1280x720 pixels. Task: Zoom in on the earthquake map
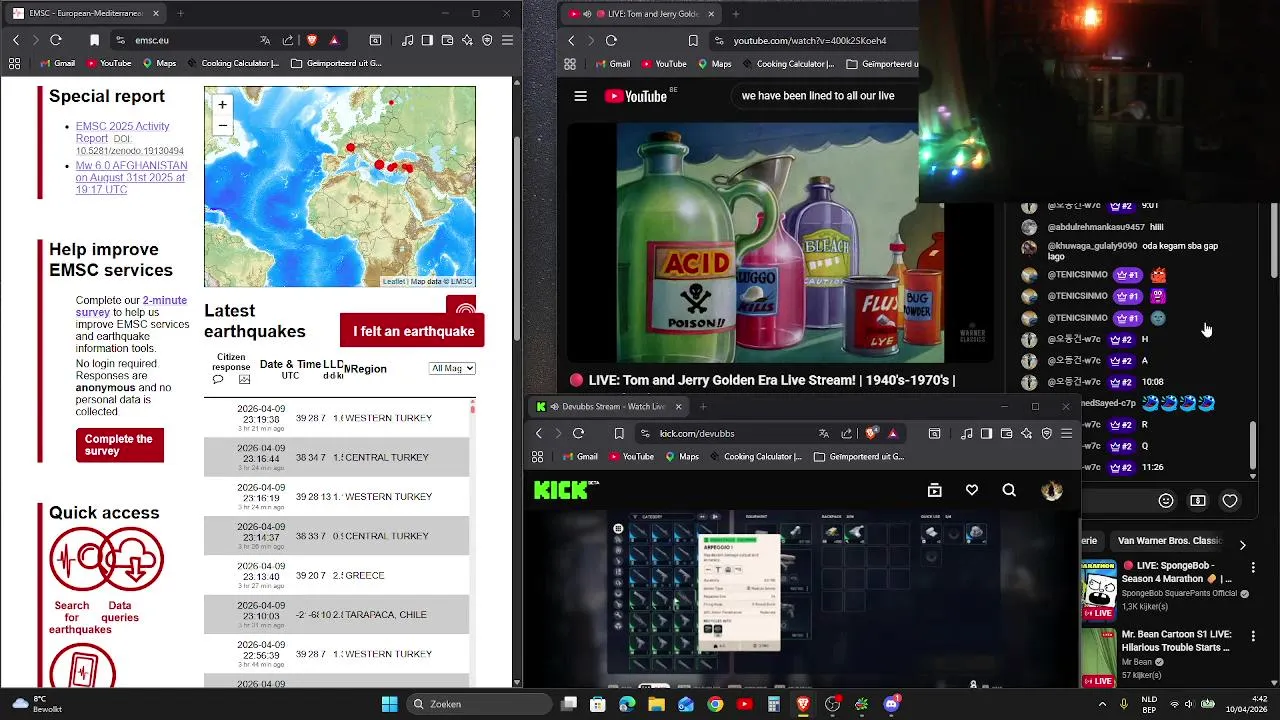(x=222, y=105)
